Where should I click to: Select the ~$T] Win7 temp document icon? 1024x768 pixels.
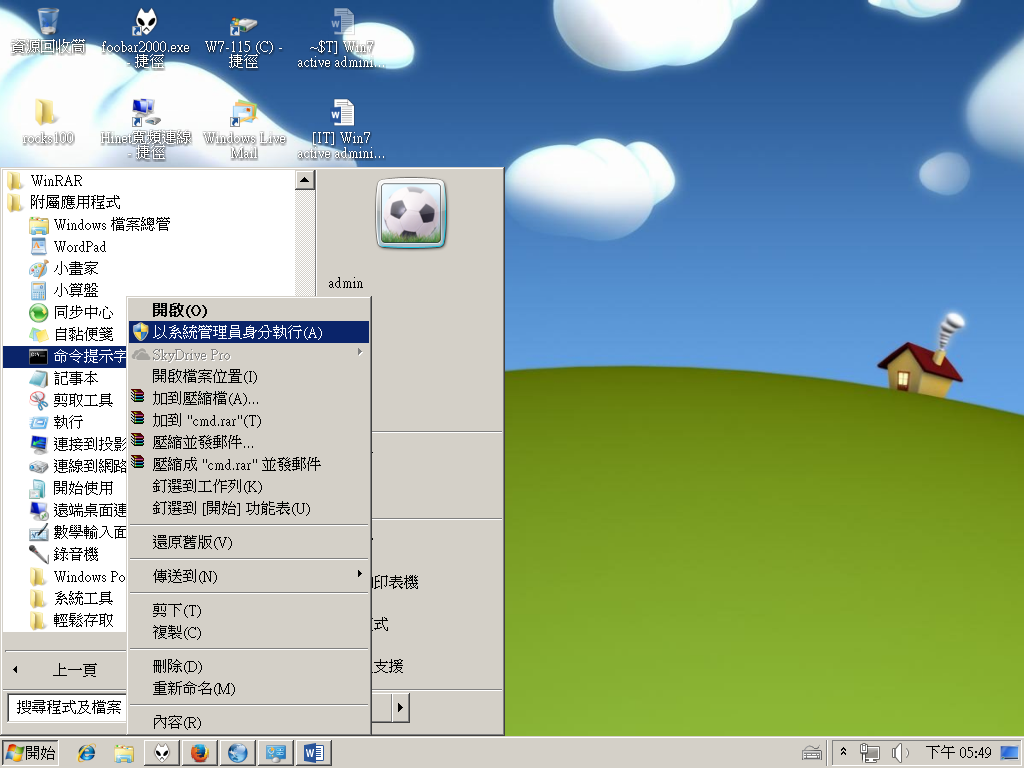coord(342,38)
